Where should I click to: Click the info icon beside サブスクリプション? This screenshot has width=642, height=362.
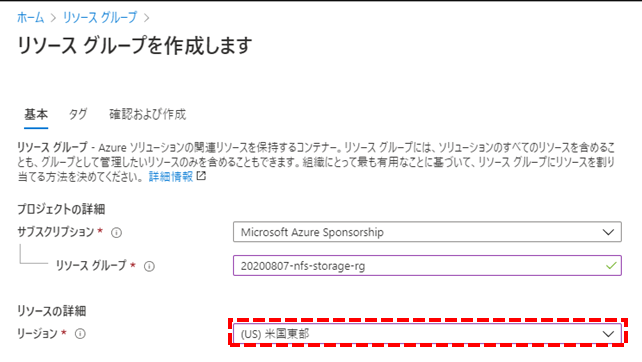pyautogui.click(x=117, y=233)
